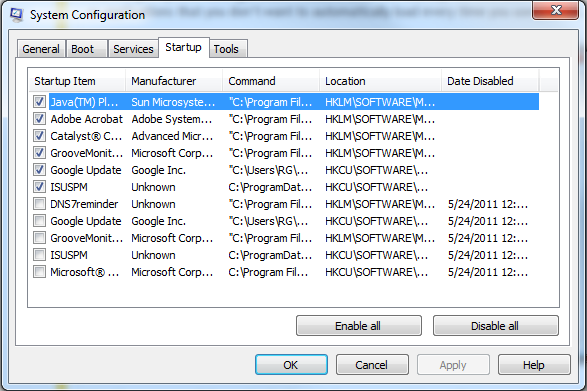Sort by the Startup Item column header

pos(77,81)
